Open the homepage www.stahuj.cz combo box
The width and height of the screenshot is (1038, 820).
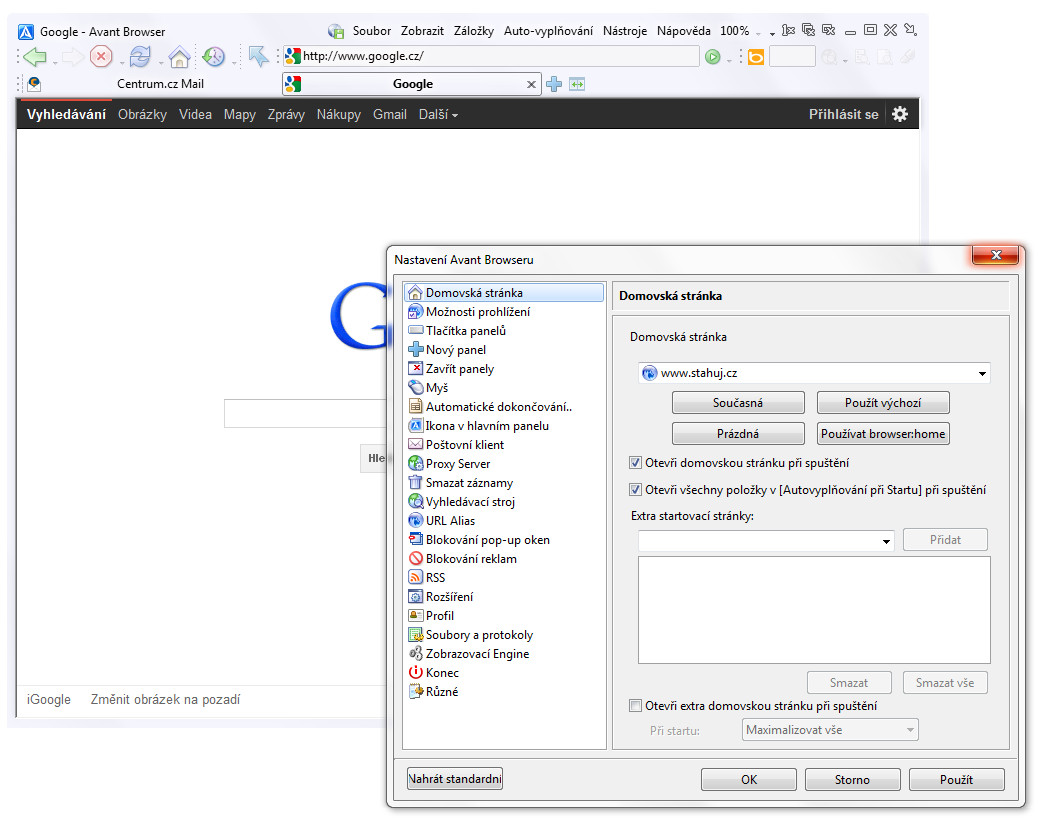(x=814, y=373)
